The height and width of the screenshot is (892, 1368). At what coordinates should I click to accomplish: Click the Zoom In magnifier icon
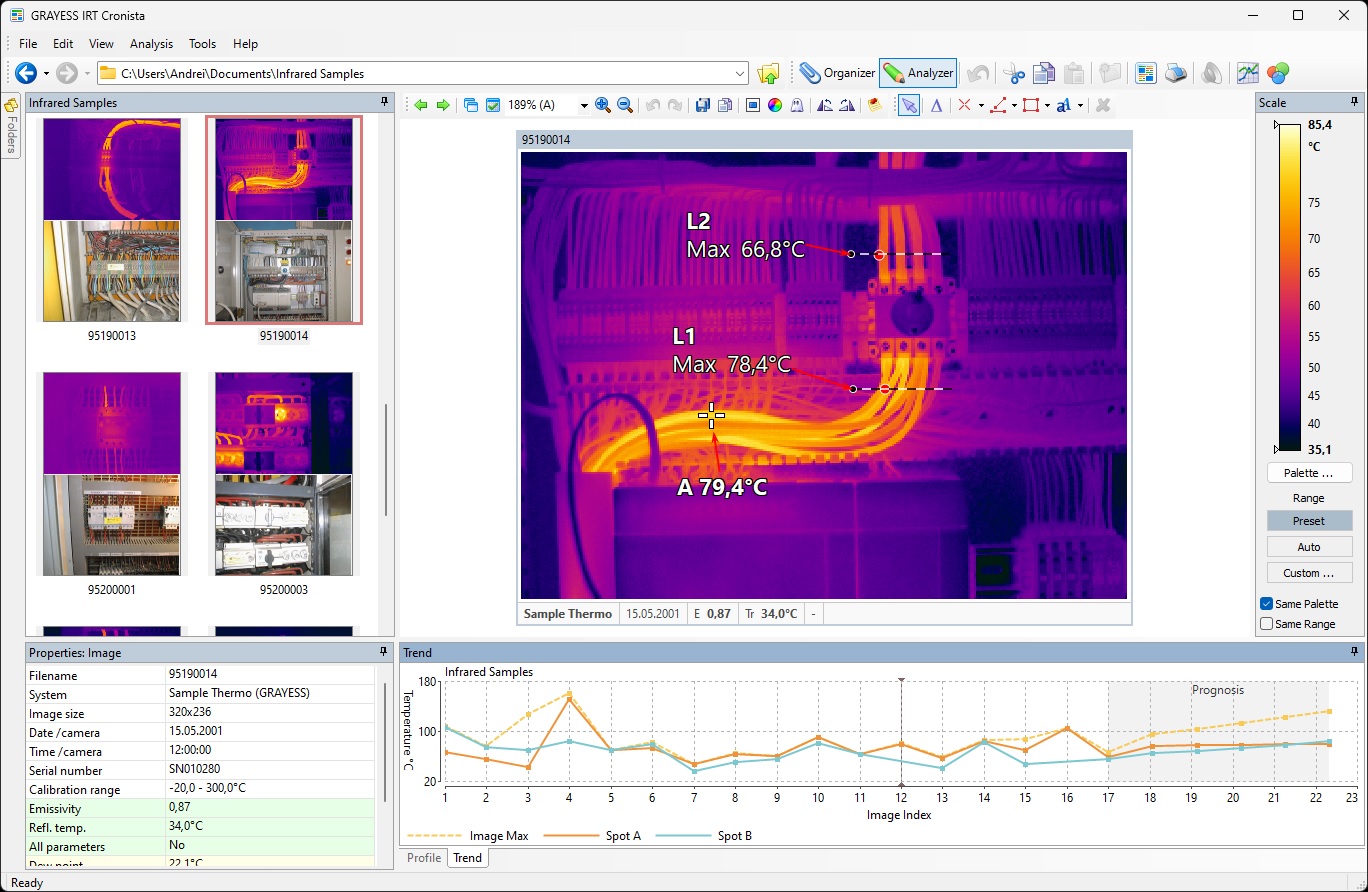(603, 105)
